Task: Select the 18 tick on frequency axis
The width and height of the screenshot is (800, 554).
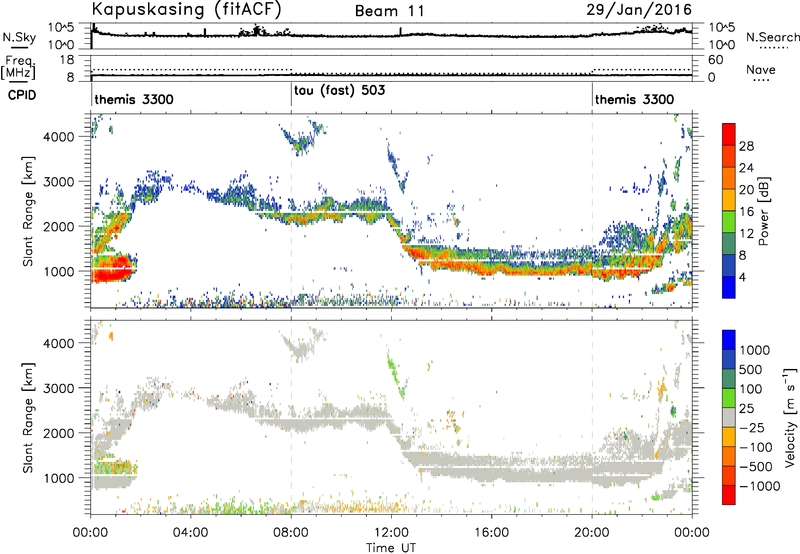Action: coord(67,60)
